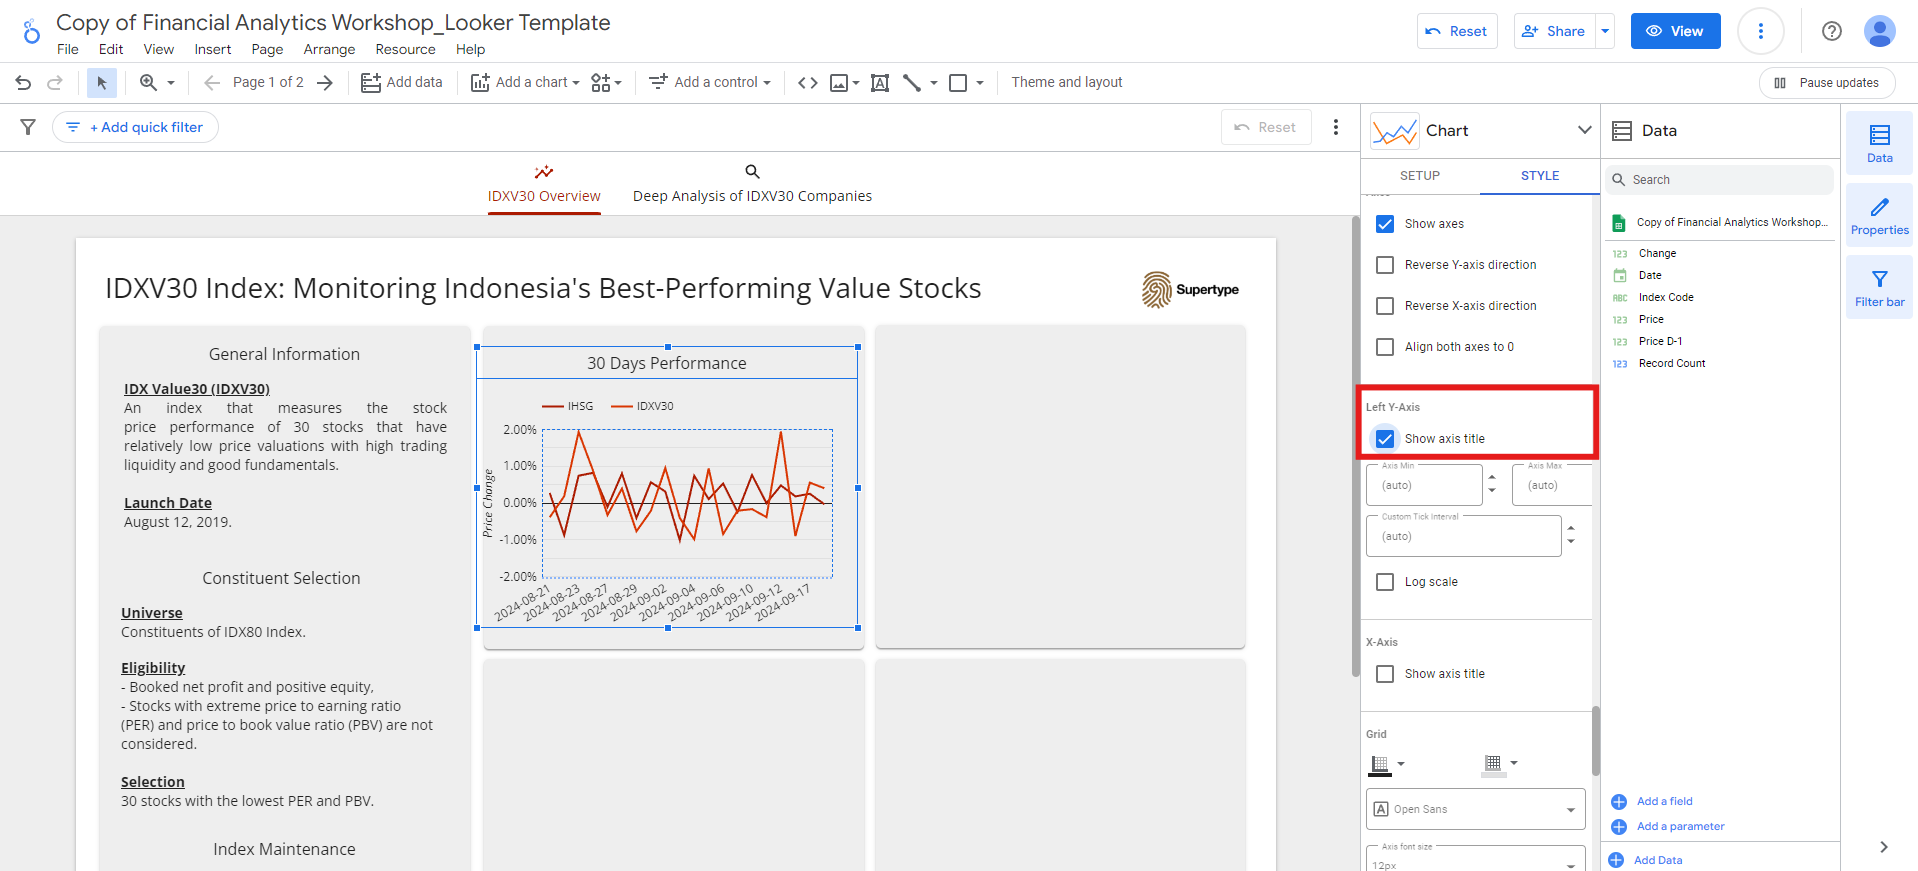1918x871 pixels.
Task: Toggle the Log scale checkbox
Action: 1385,582
